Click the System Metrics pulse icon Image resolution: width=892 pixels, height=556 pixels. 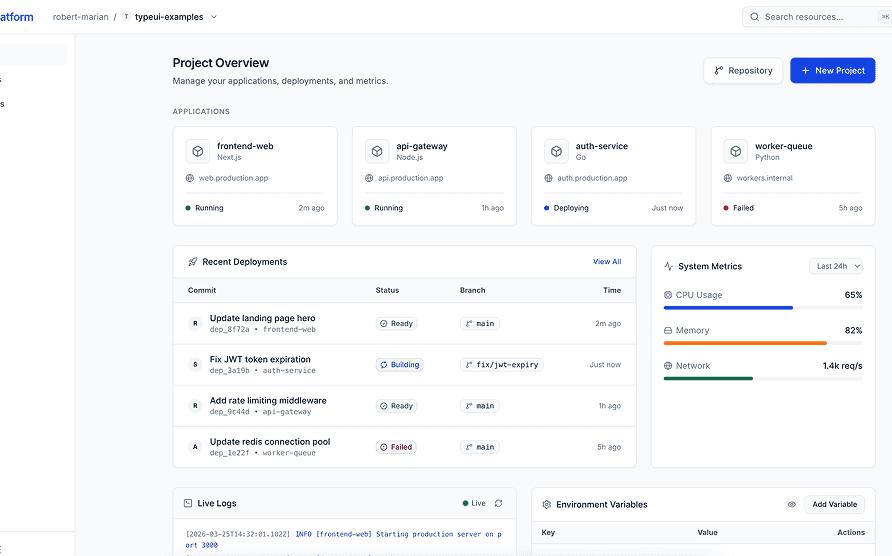(668, 266)
